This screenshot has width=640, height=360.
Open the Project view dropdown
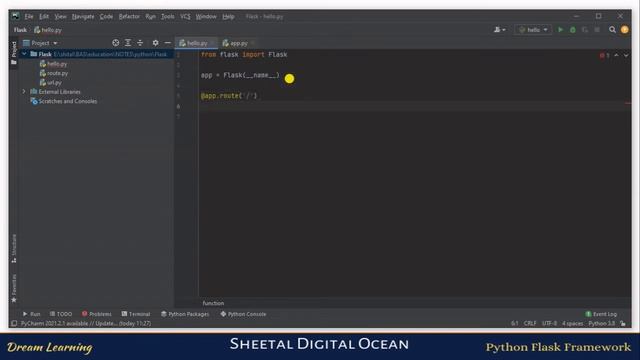40,43
